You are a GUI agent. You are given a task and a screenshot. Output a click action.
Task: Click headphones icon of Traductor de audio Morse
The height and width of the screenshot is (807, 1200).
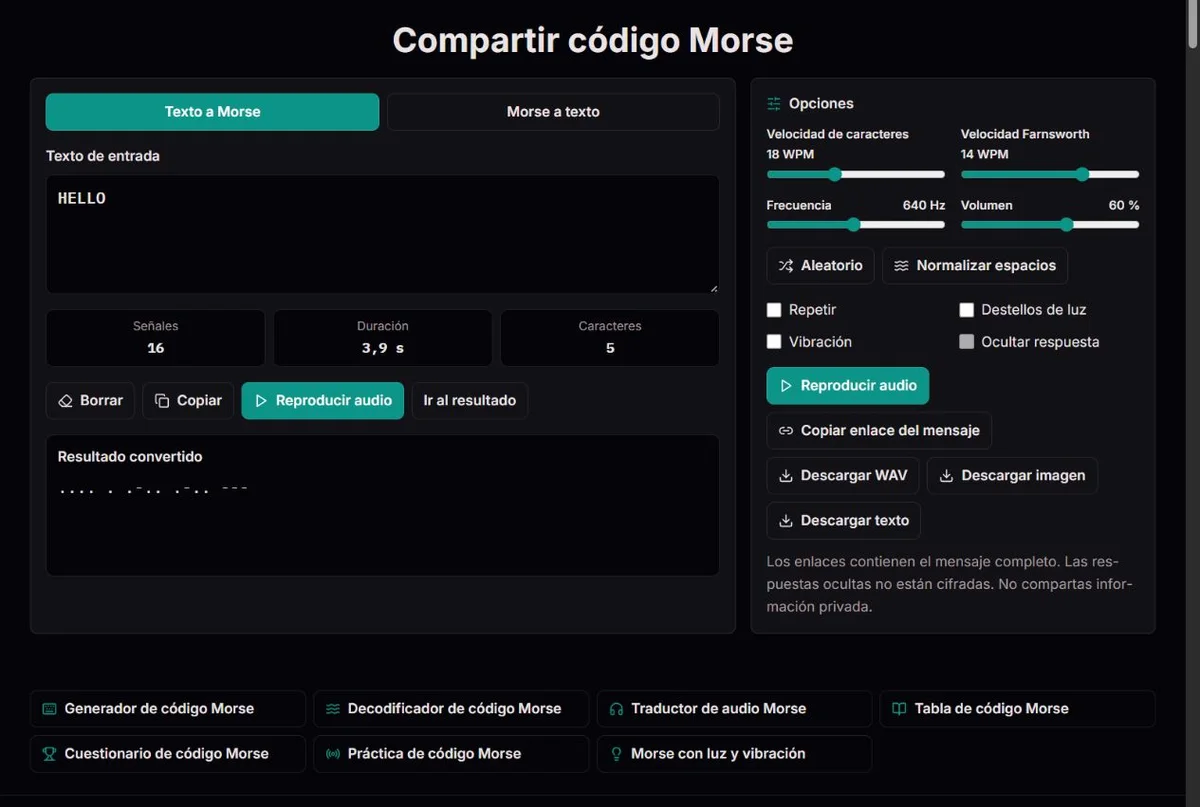click(616, 709)
